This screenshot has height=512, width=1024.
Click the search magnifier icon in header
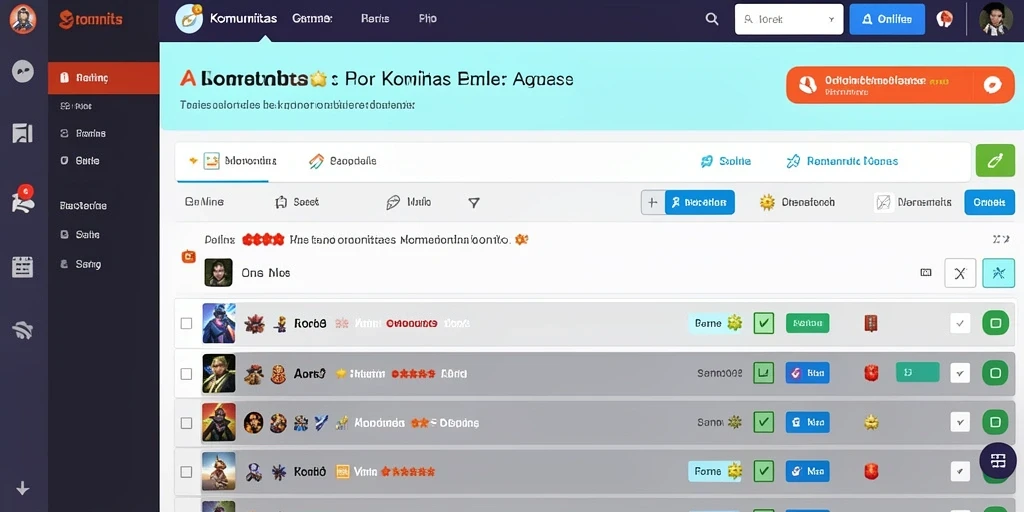[712, 19]
